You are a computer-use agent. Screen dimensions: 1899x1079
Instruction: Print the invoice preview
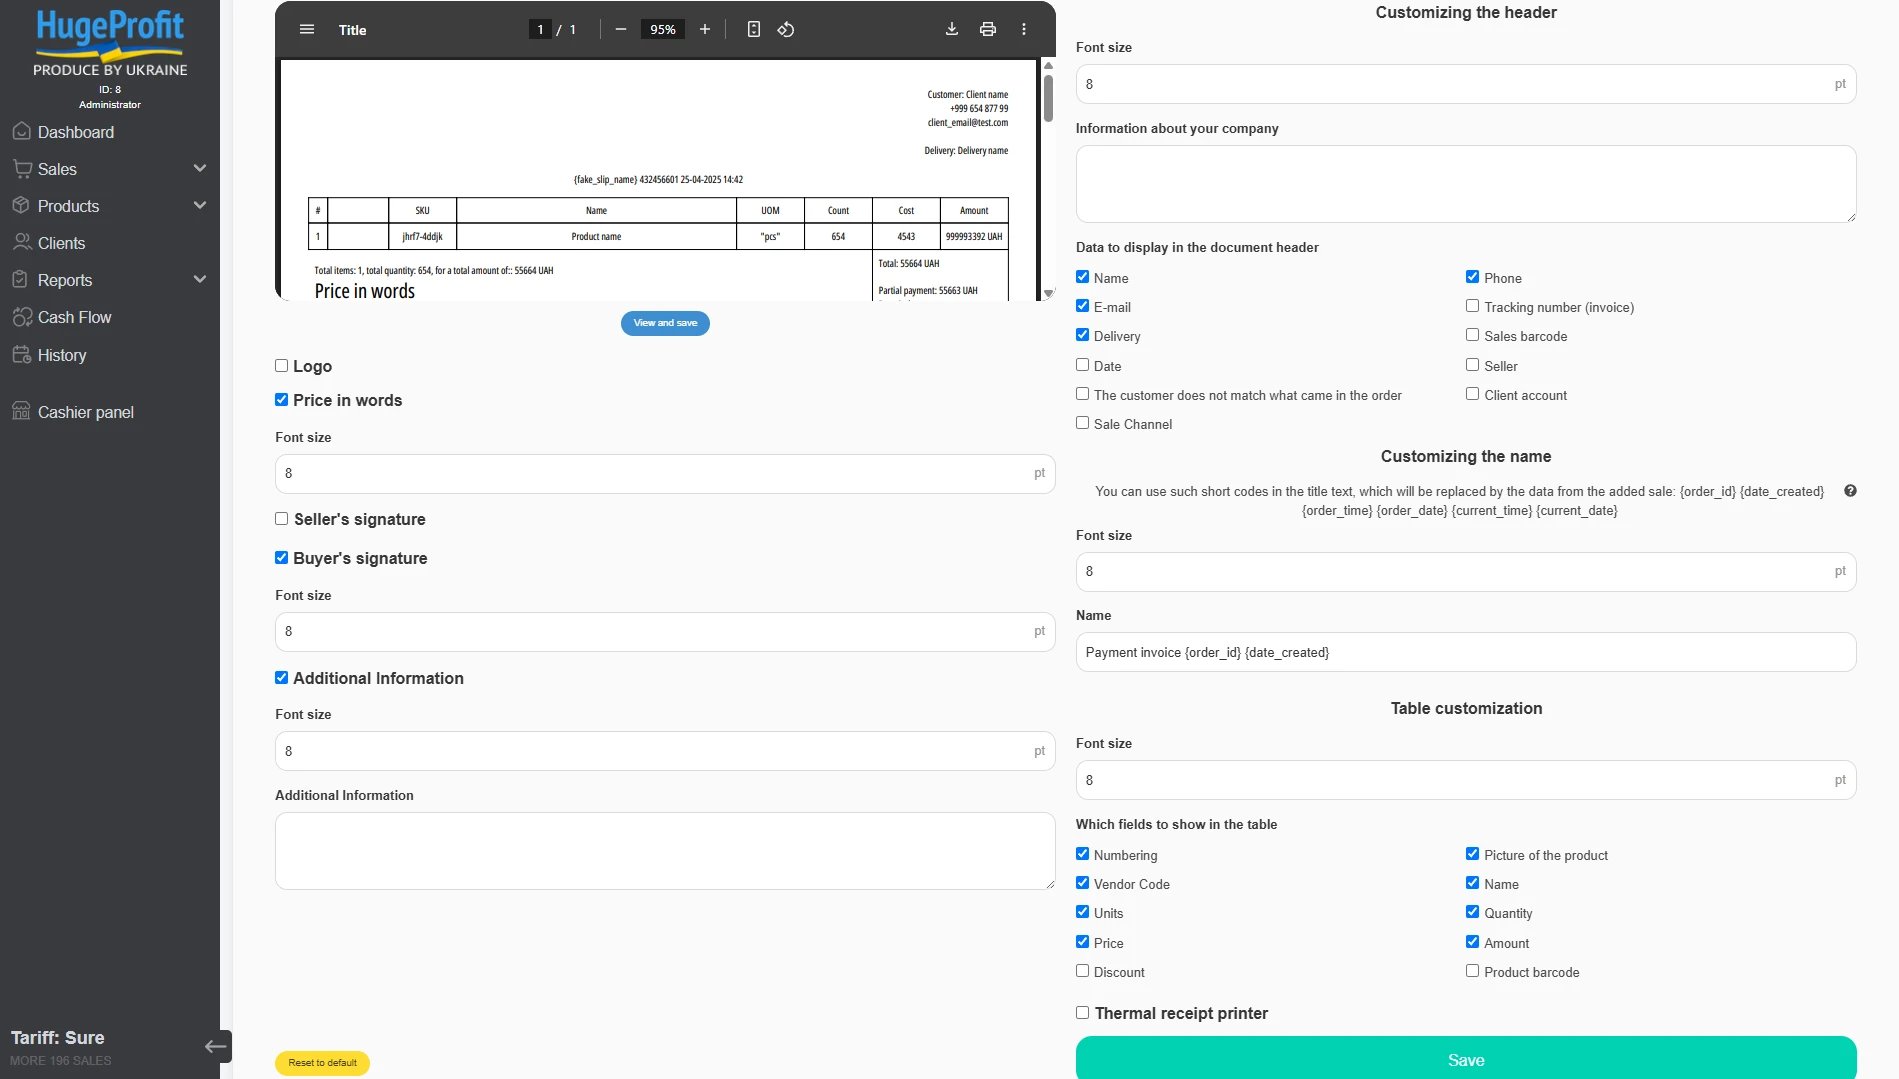(x=987, y=29)
